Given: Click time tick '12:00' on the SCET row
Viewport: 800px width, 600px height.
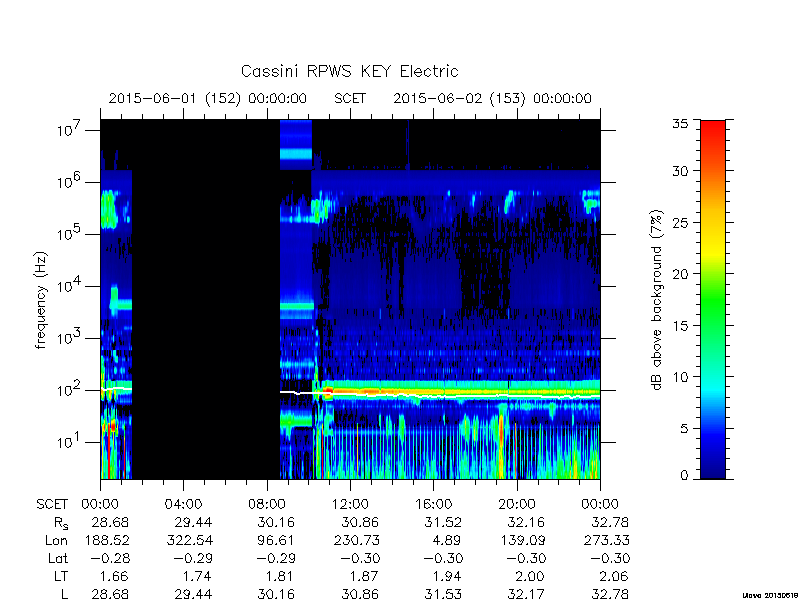Looking at the screenshot, I should [x=350, y=505].
